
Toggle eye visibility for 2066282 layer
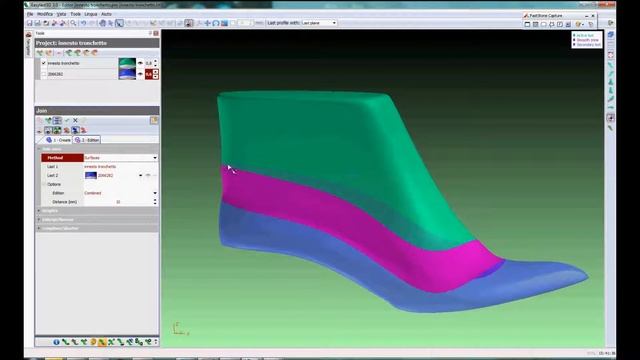pyautogui.click(x=140, y=74)
